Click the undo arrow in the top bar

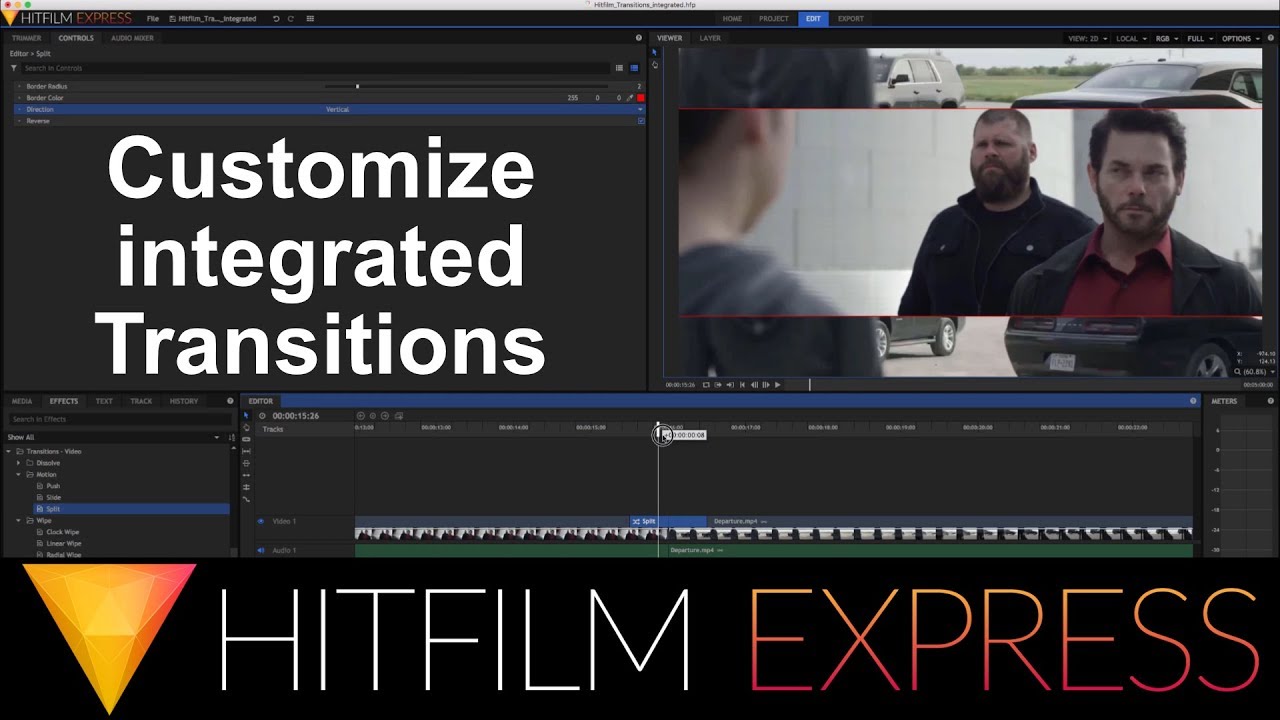click(276, 19)
